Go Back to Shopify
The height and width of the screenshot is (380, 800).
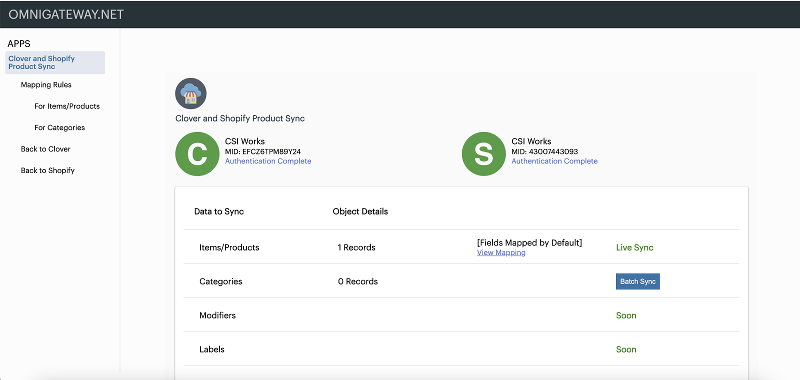tap(47, 170)
